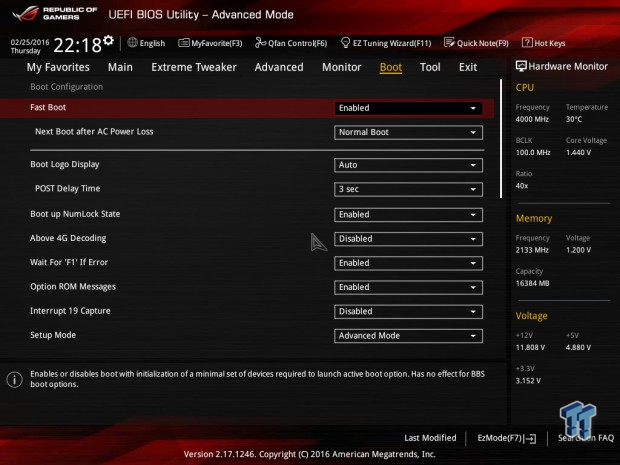Switch to the Main tab
Viewport: 620px width, 465px height.
120,67
